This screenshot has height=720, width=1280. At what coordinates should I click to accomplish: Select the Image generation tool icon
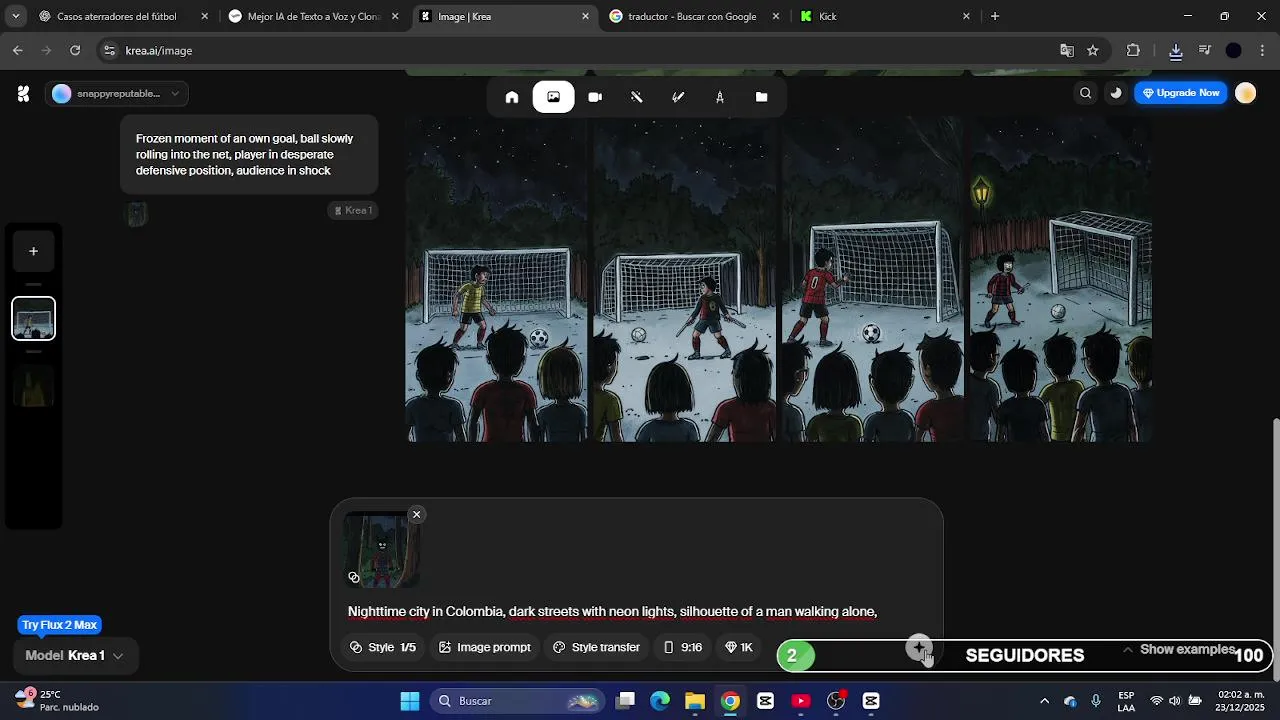[553, 97]
